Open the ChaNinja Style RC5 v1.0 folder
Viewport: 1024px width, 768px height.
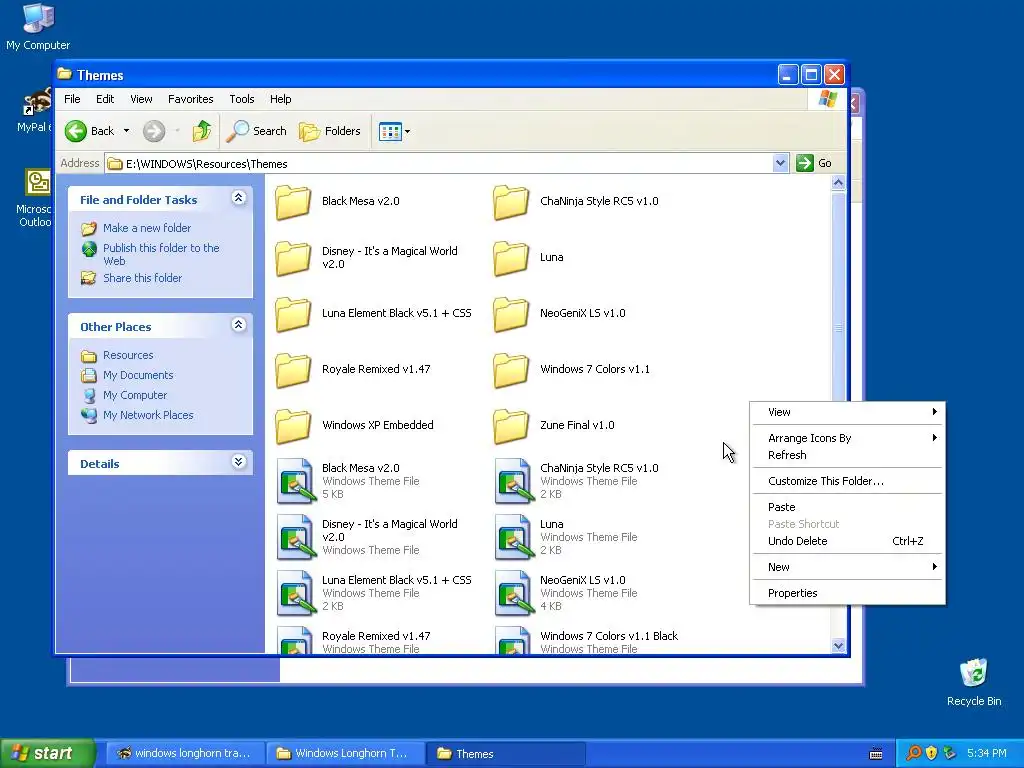(x=511, y=202)
